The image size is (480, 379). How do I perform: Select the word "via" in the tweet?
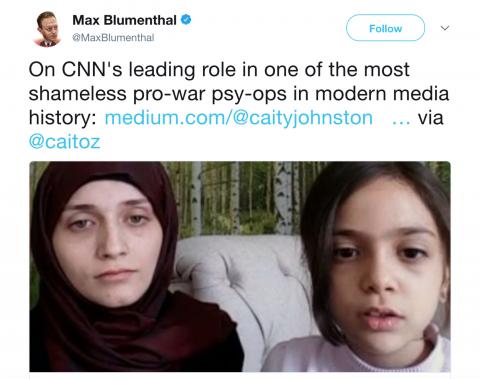coord(431,118)
